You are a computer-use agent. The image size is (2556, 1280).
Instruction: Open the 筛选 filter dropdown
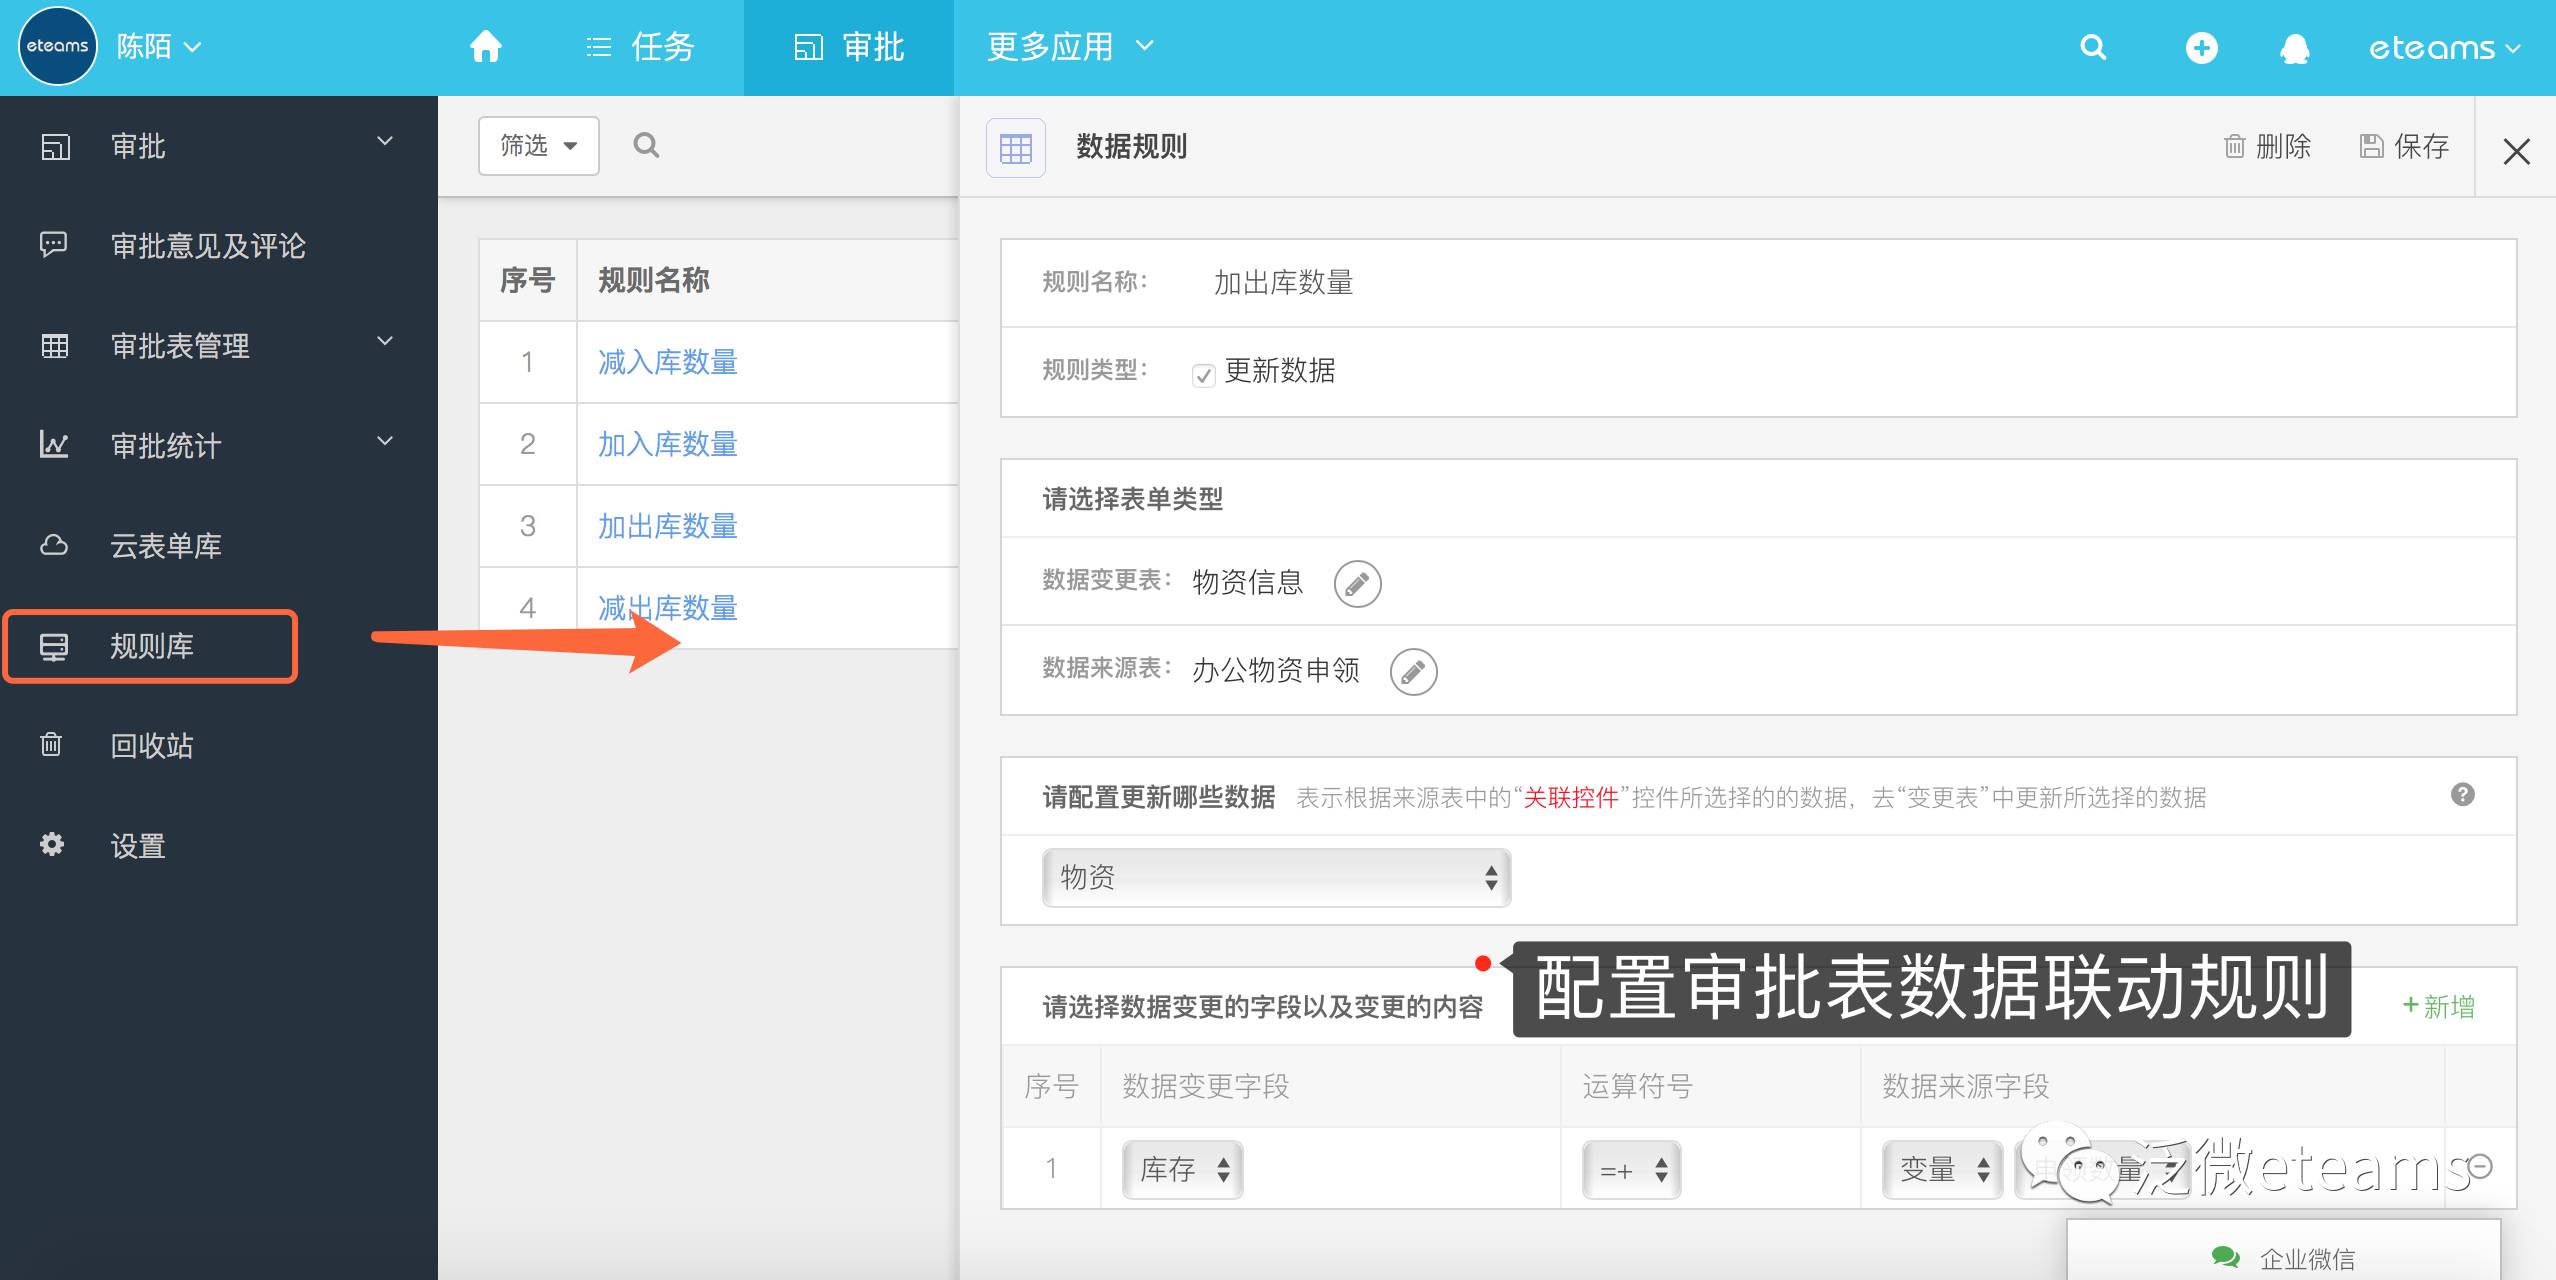click(x=538, y=146)
